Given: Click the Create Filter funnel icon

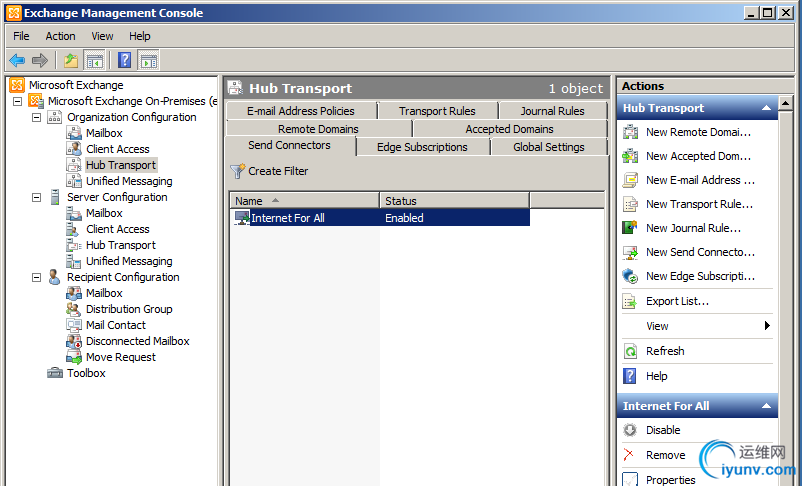Looking at the screenshot, I should 237,171.
